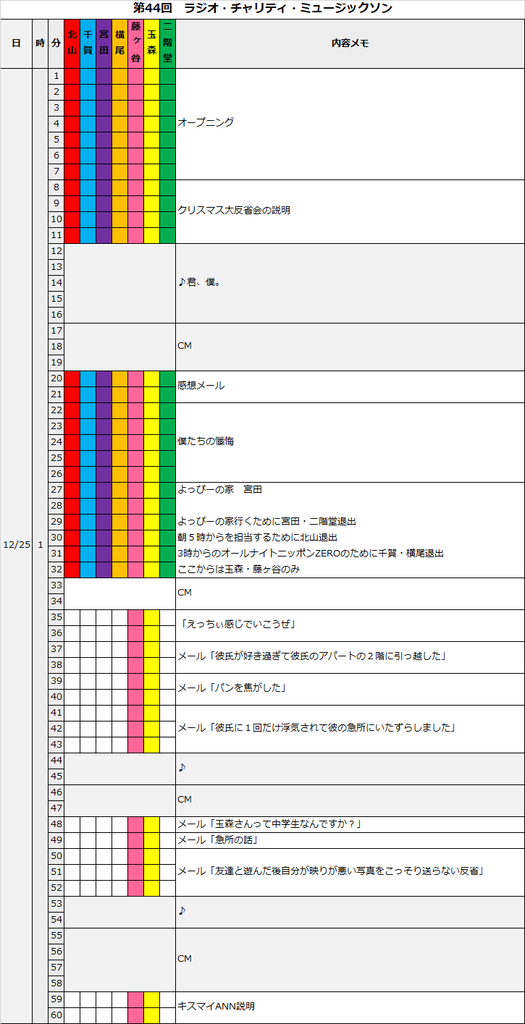Screen dimensions: 525x1024
Task: Click the line mentioning オールナイトニッポンZERO
Action: [310, 553]
